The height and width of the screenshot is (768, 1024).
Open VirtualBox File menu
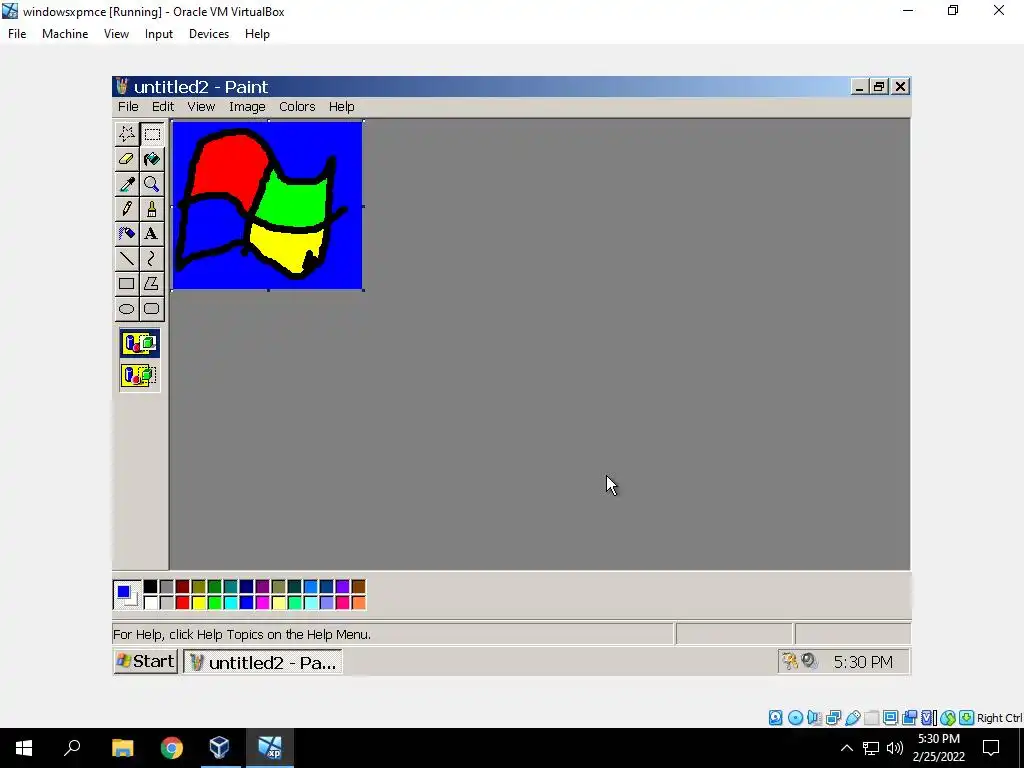(17, 34)
